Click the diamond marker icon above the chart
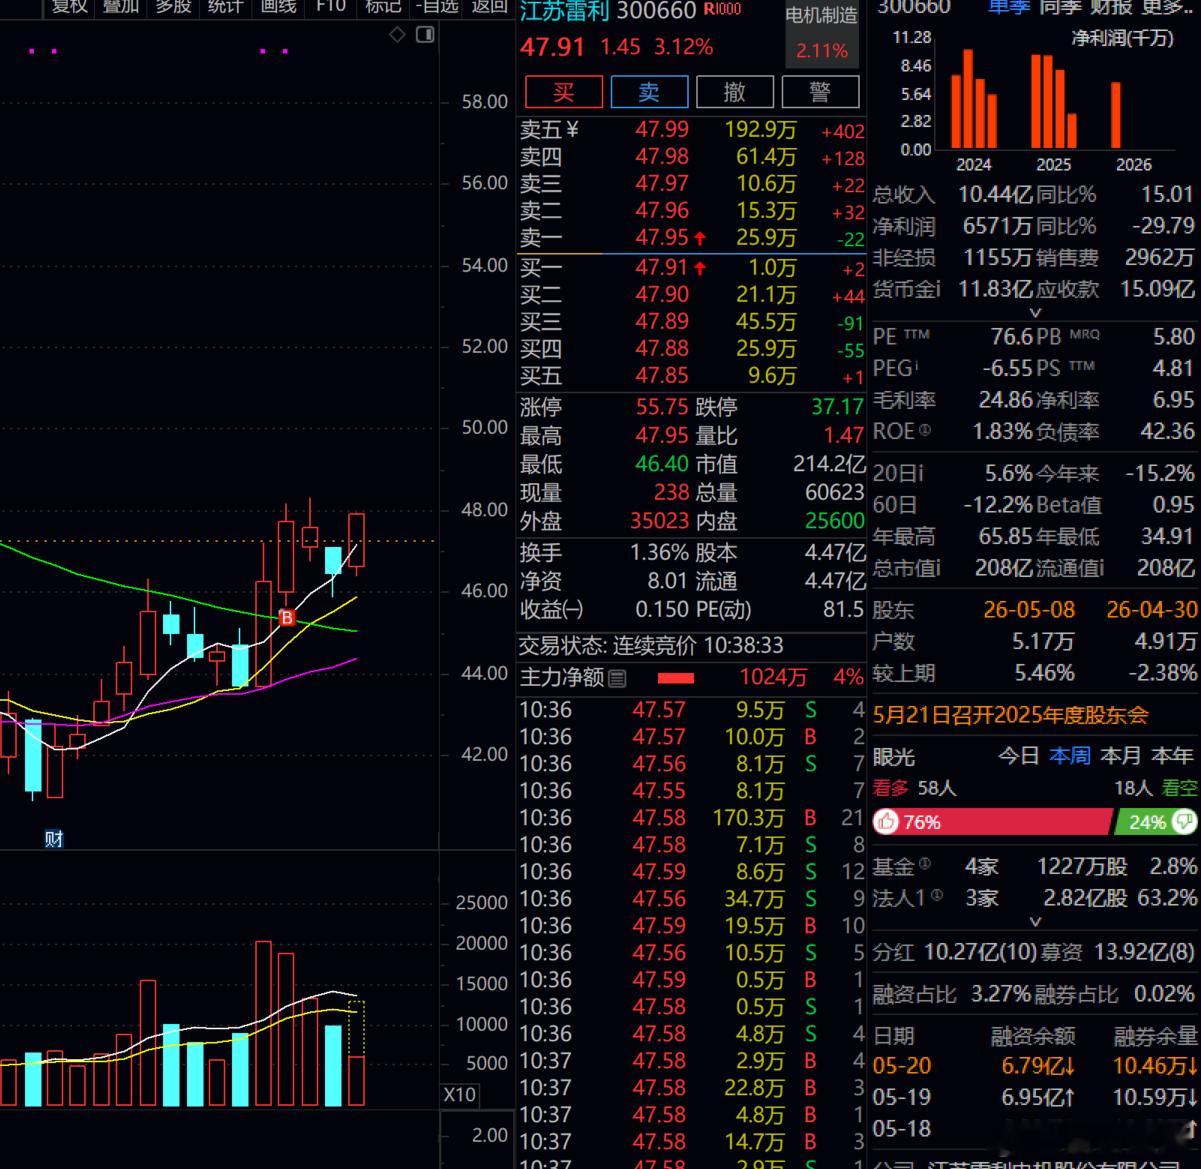The image size is (1201, 1169). tap(397, 35)
